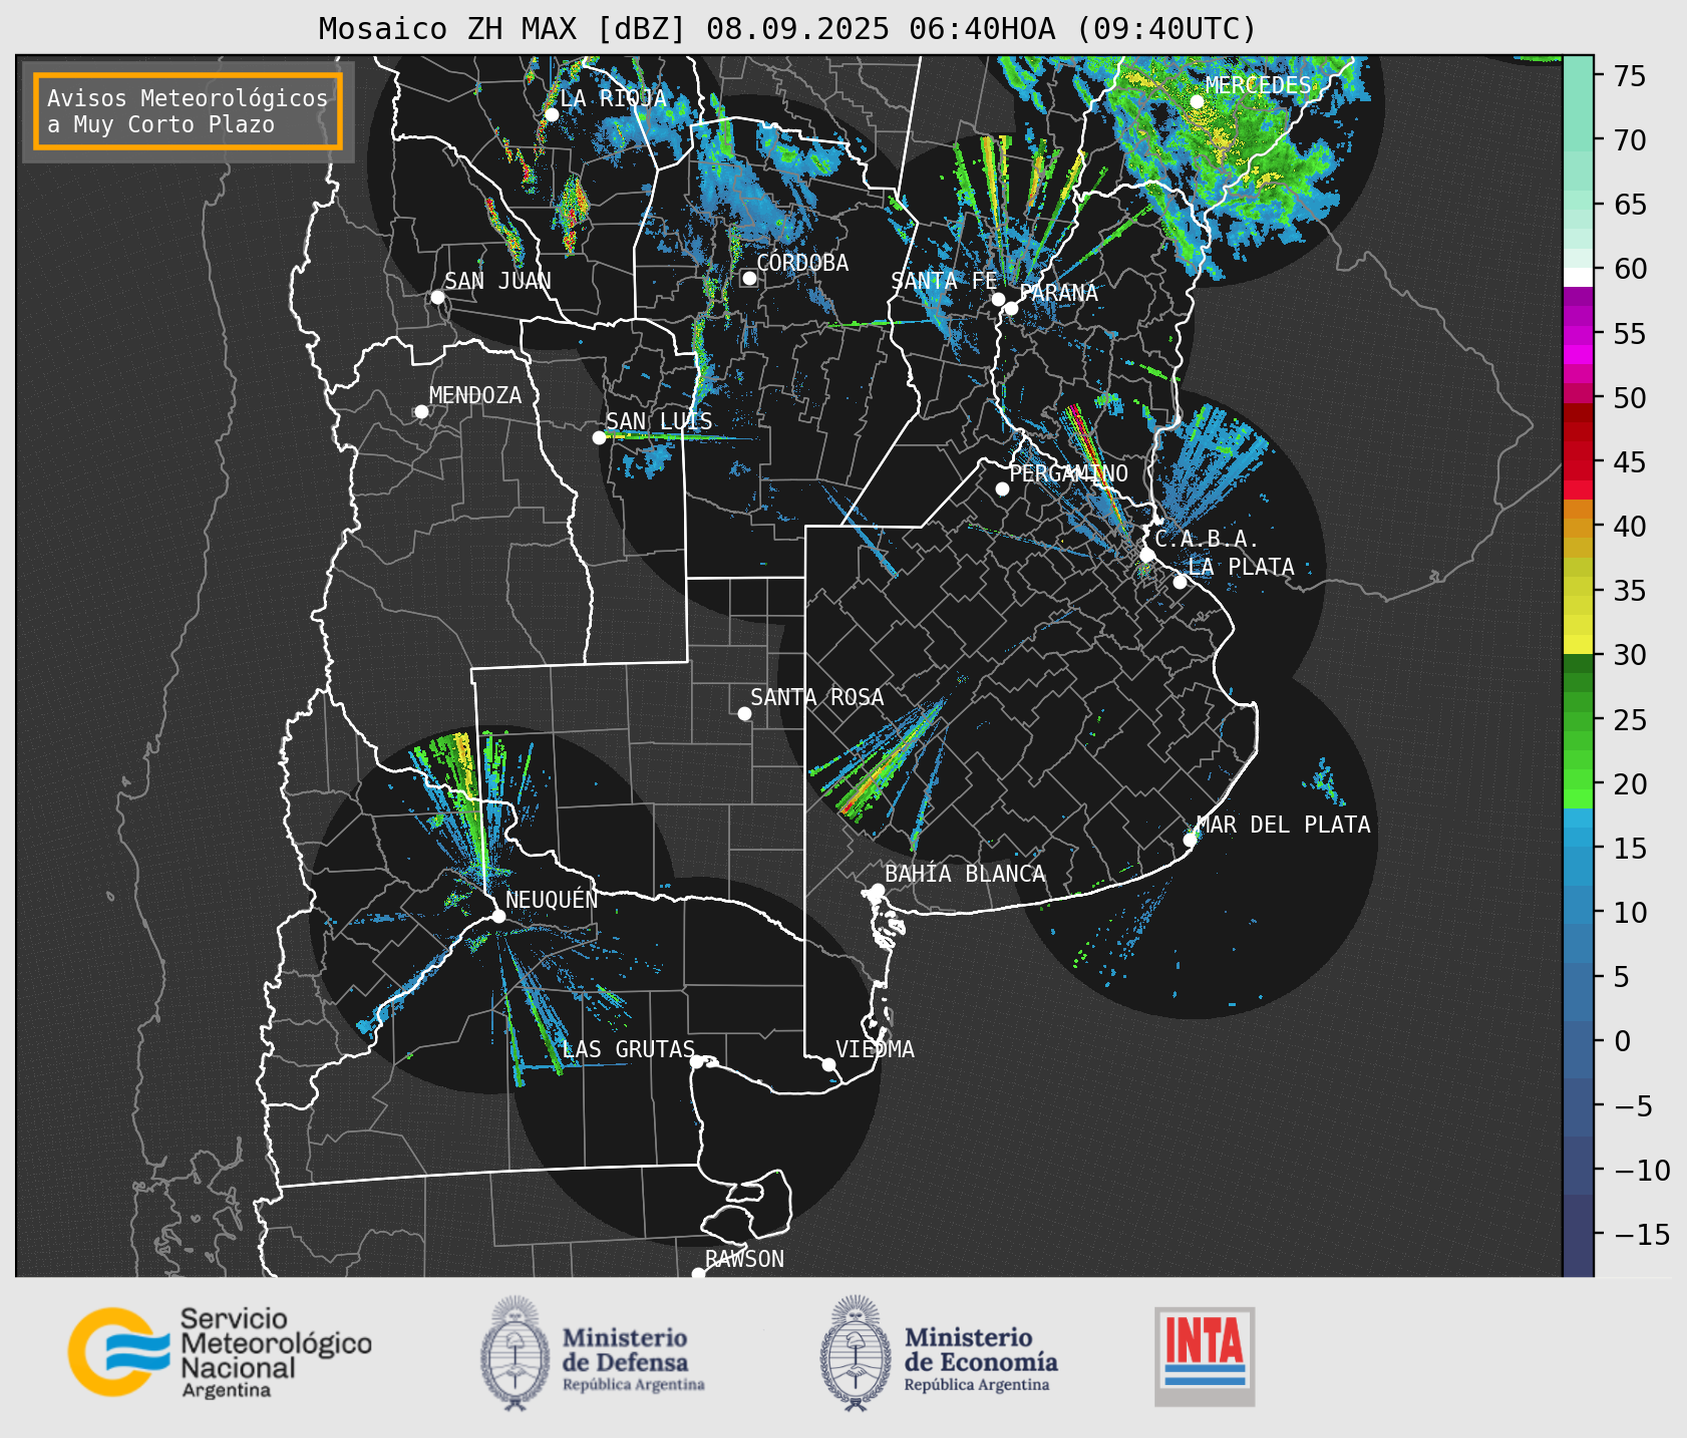
Task: Click the Santa Rosa city marker dot
Action: pyautogui.click(x=744, y=713)
